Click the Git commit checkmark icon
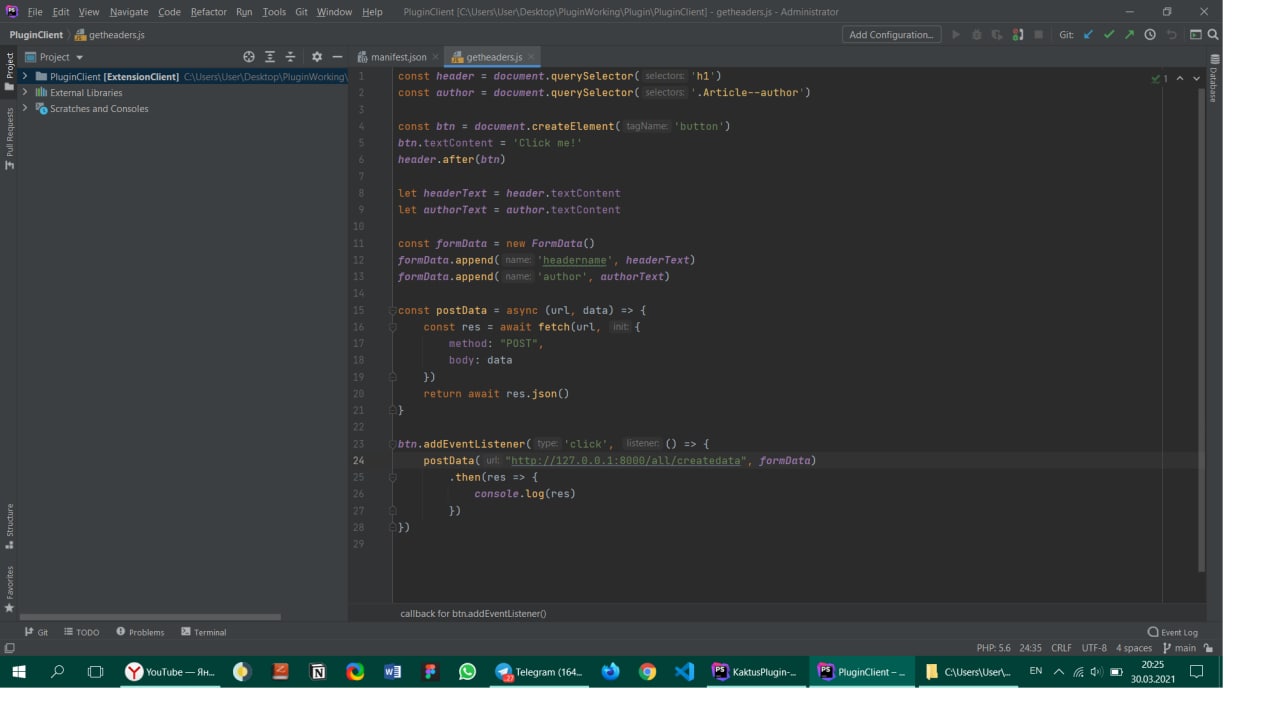The height and width of the screenshot is (708, 1280). click(x=1109, y=35)
